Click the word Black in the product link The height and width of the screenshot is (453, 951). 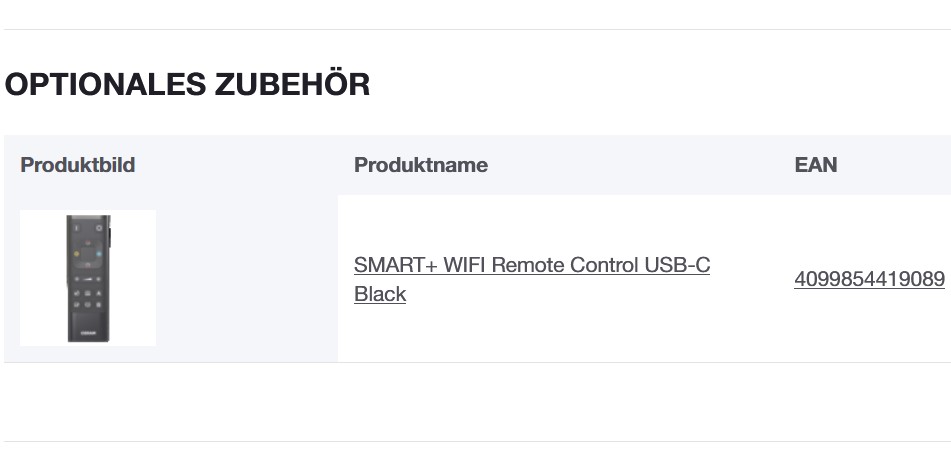coord(380,294)
